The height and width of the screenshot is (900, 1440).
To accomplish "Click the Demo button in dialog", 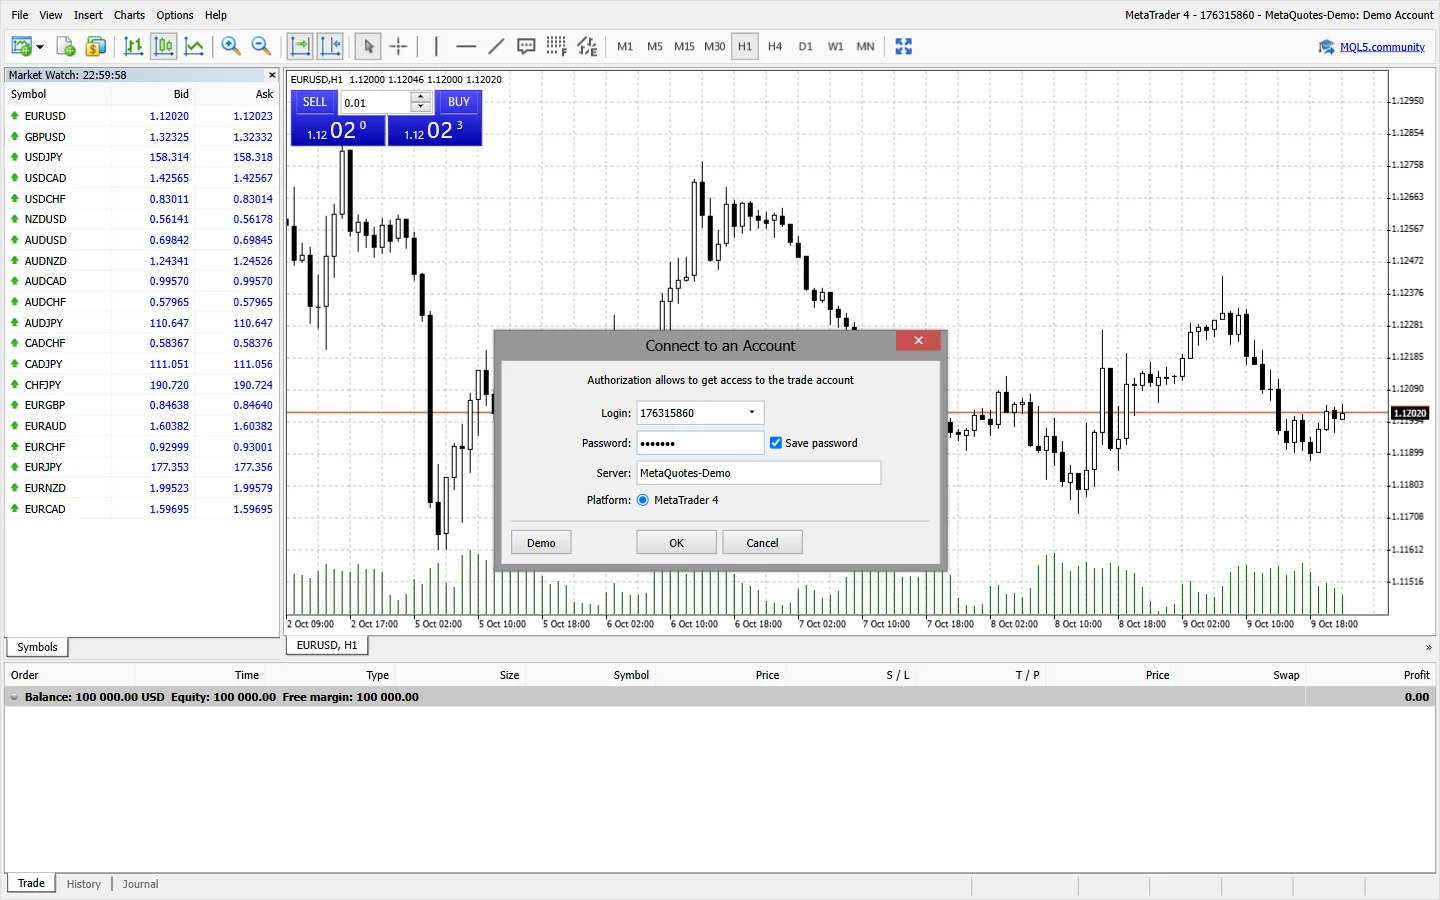I will coord(541,543).
